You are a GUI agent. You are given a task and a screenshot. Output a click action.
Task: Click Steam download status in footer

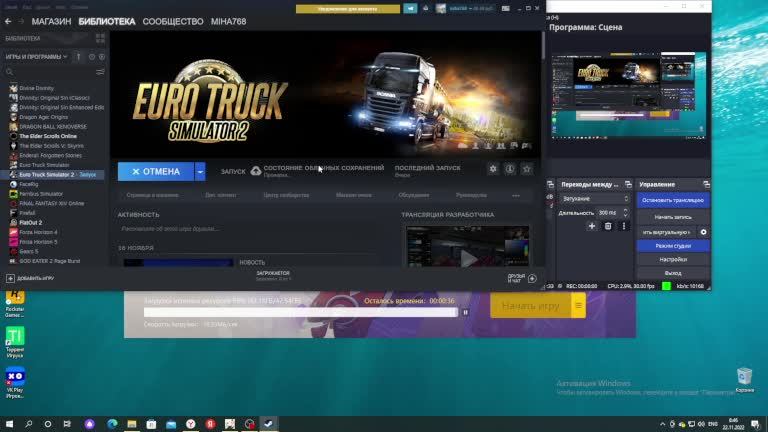coord(273,276)
